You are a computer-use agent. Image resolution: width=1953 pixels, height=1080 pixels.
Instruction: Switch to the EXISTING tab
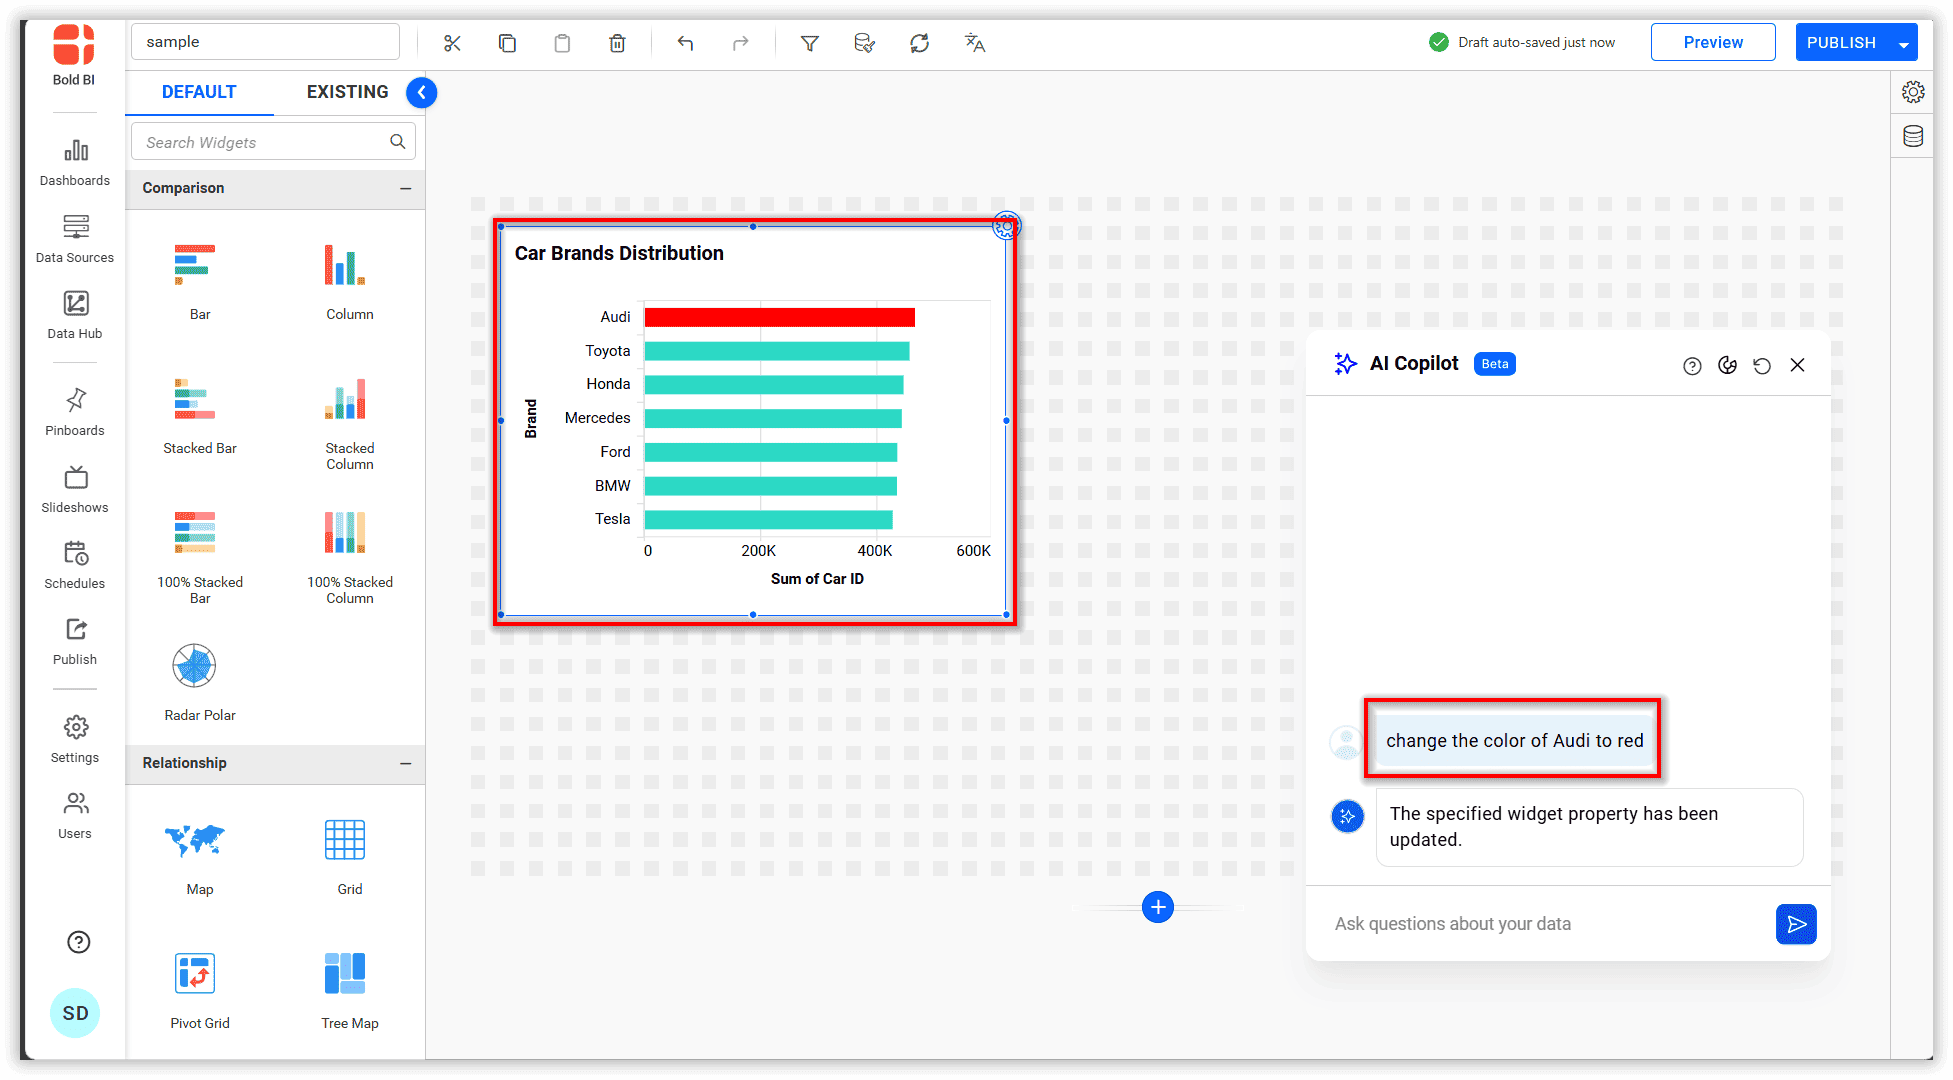[x=346, y=91]
